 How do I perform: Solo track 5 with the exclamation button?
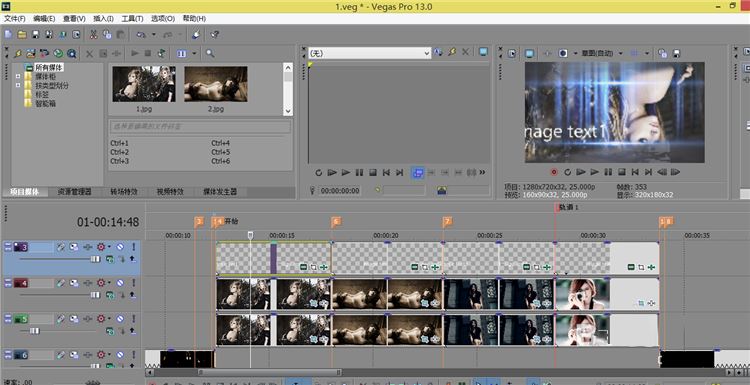click(134, 319)
